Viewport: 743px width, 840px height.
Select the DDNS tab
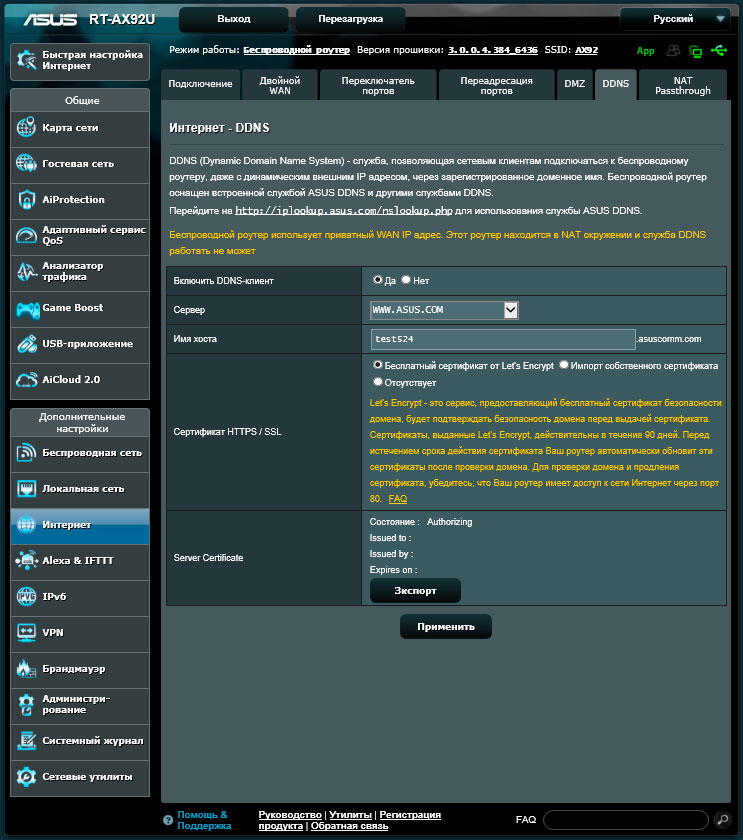click(x=616, y=84)
